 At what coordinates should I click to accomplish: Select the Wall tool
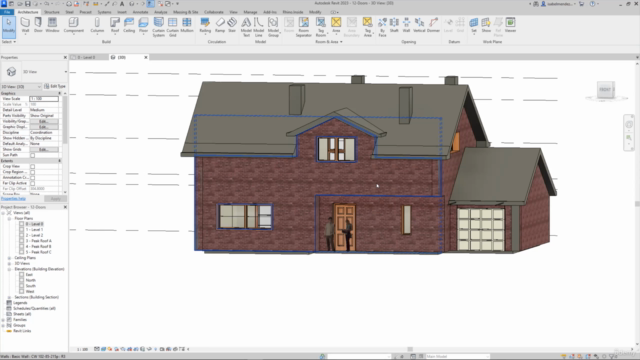coord(25,25)
